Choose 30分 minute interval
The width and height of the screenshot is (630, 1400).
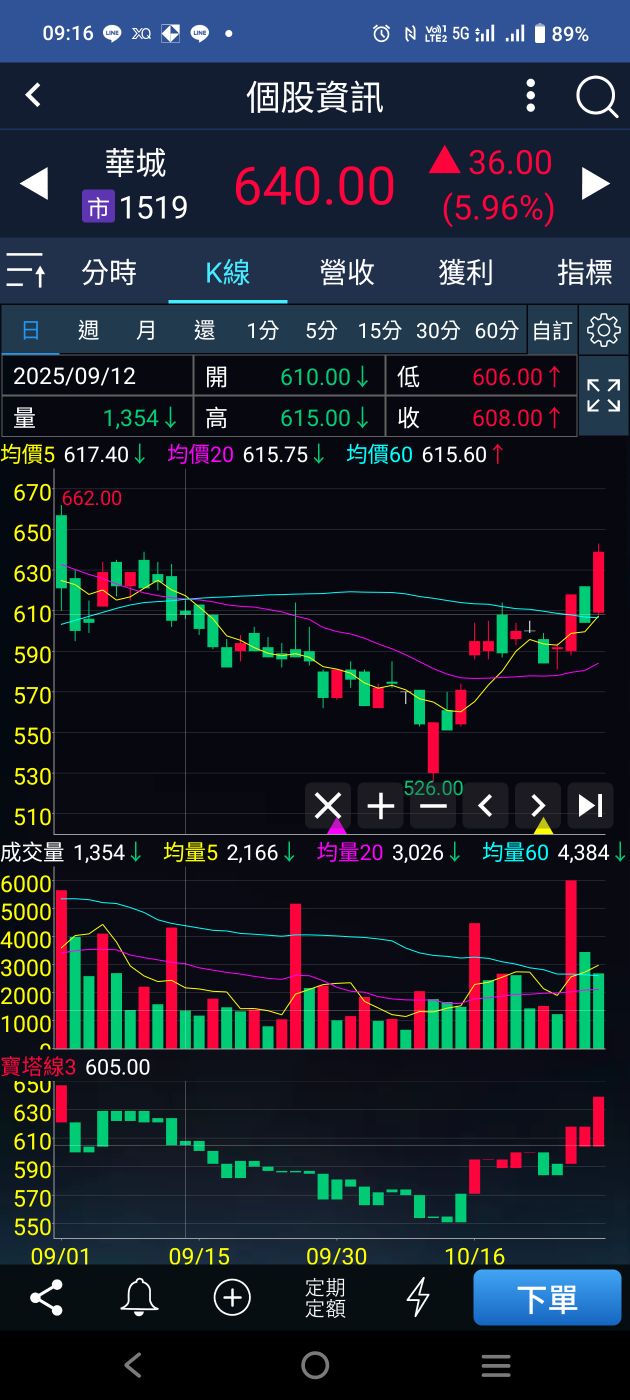coord(438,330)
